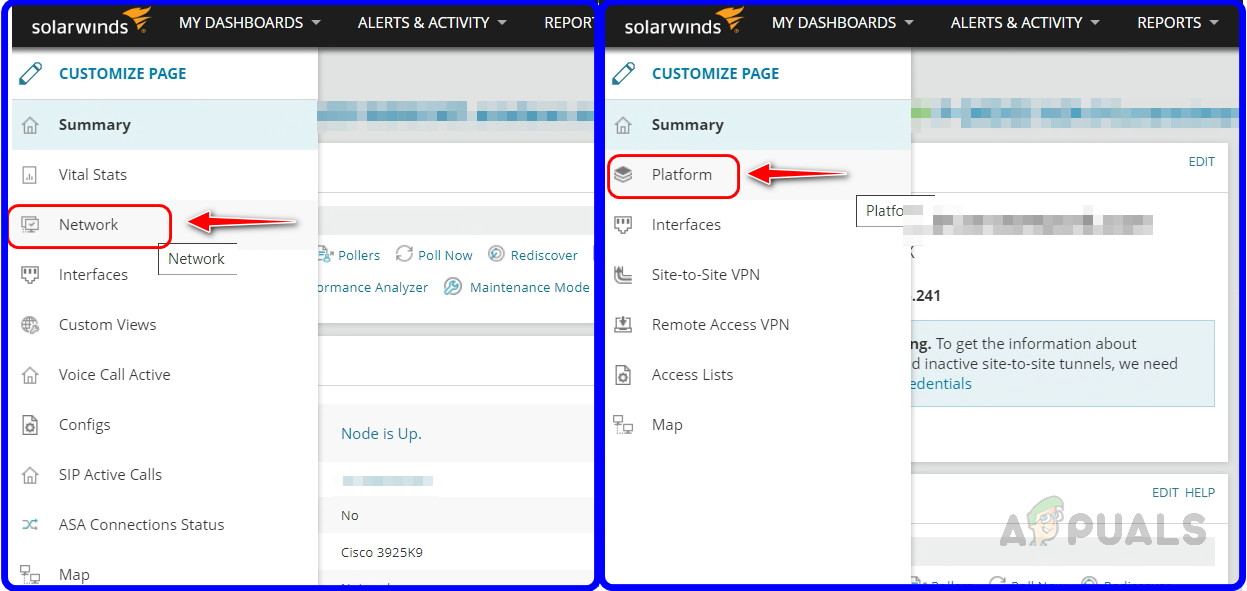Screen dimensions: 1247x591
Task: Click the Poll Now refresh icon
Action: pos(405,254)
